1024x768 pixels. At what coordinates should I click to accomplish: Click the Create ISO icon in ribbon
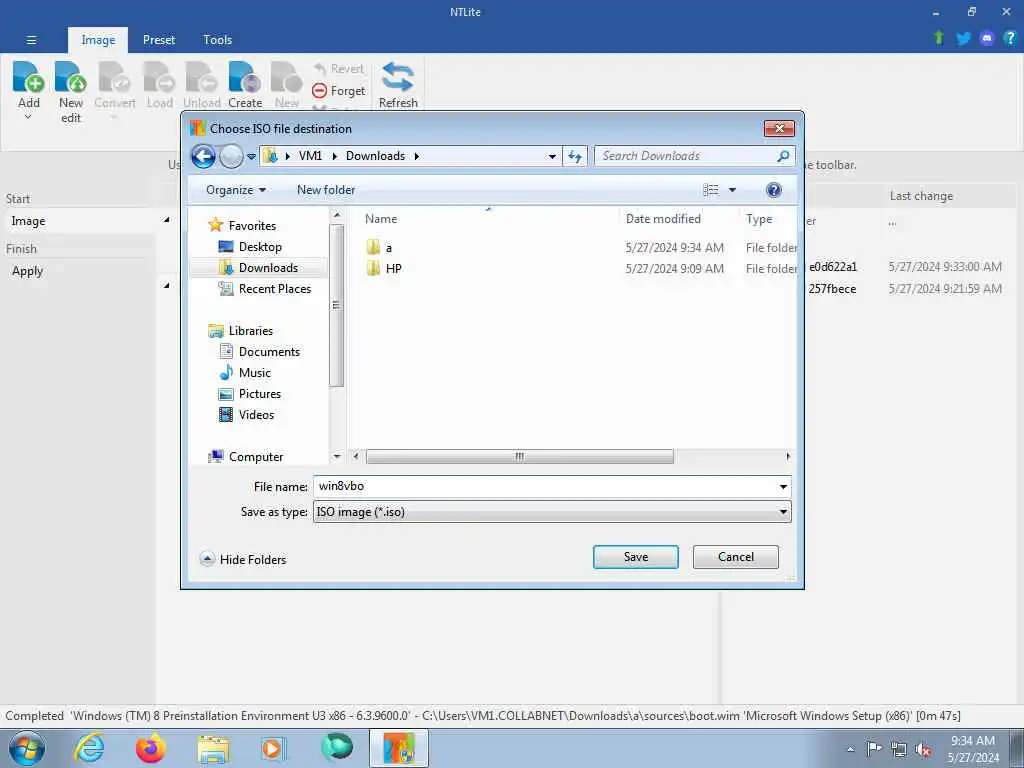pos(245,77)
